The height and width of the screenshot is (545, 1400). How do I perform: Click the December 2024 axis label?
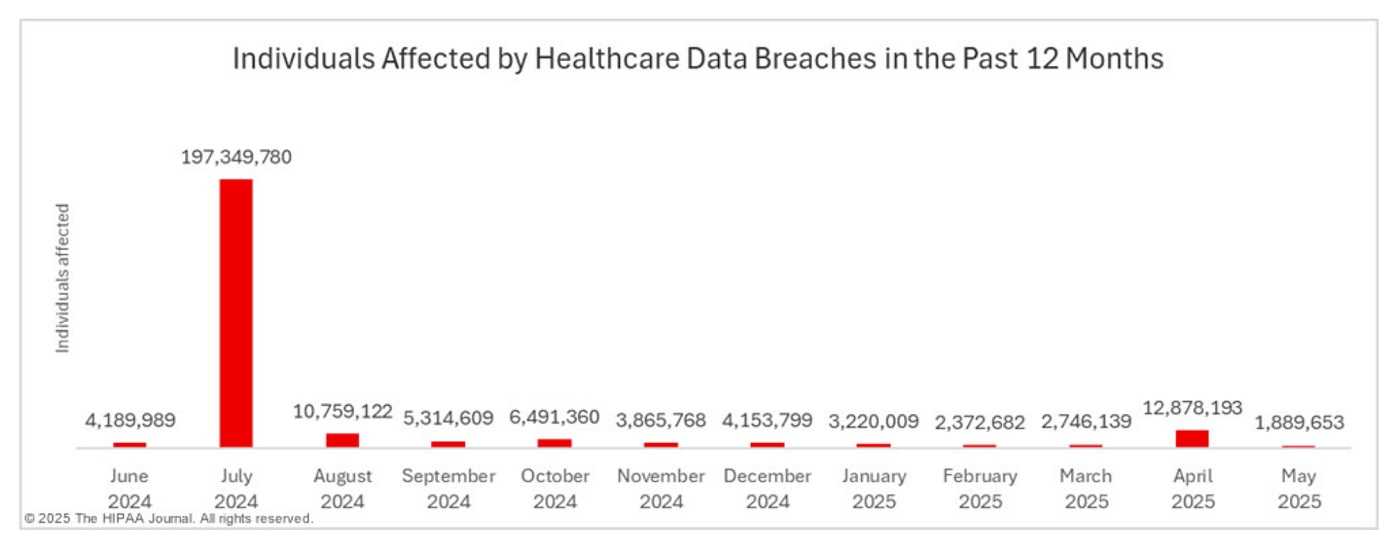click(x=767, y=489)
